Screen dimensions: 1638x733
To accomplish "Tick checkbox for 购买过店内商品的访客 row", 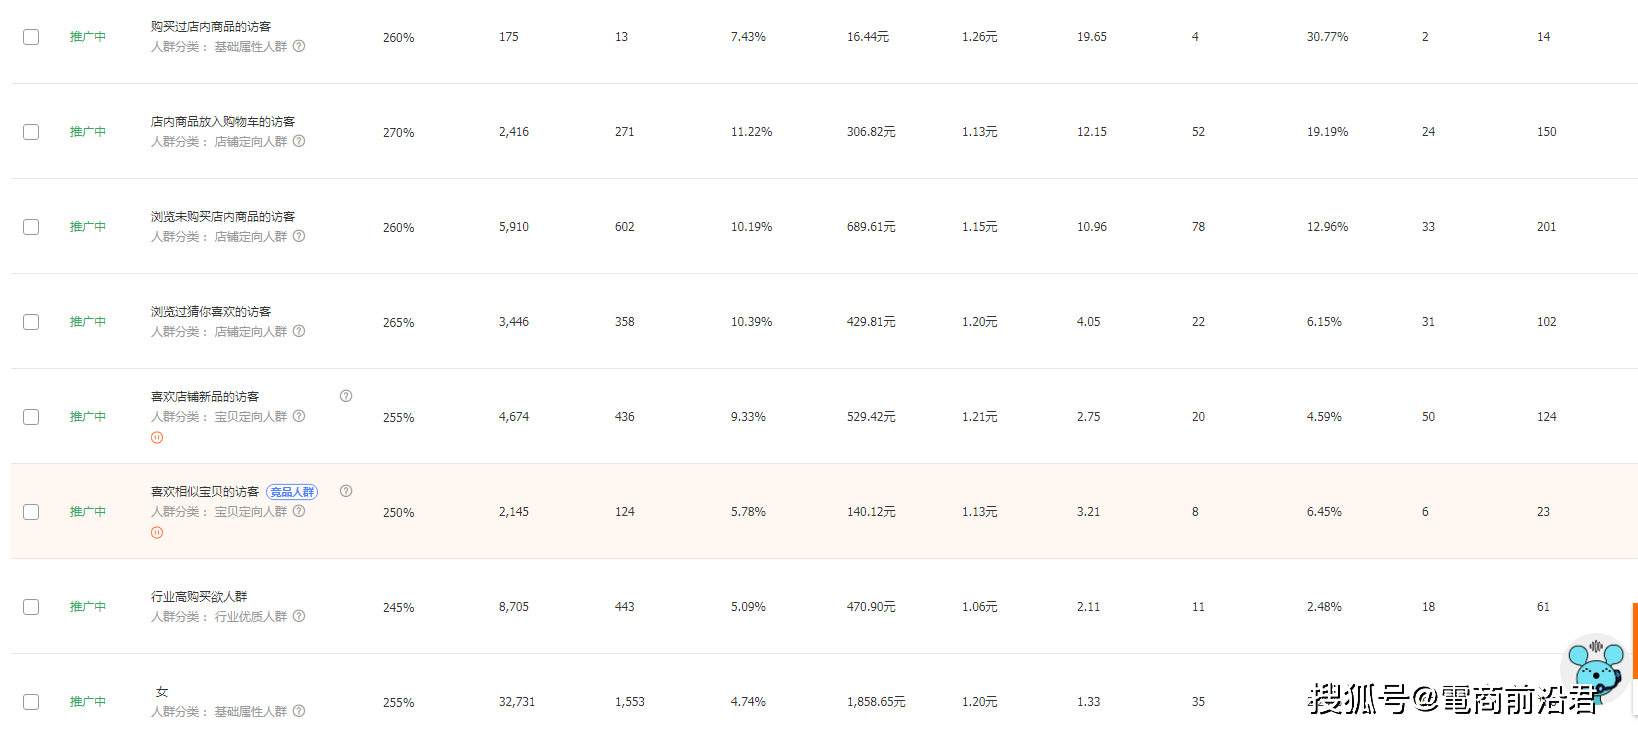I will (31, 37).
